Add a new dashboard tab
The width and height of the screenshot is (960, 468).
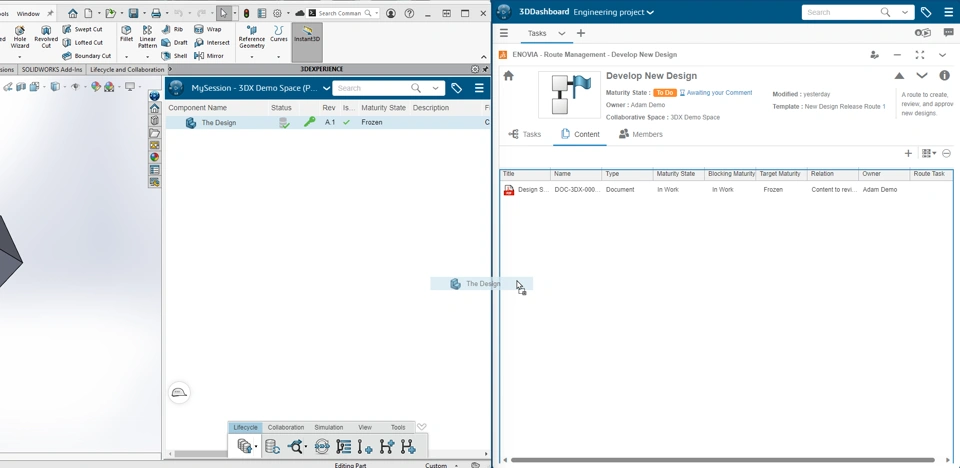581,33
